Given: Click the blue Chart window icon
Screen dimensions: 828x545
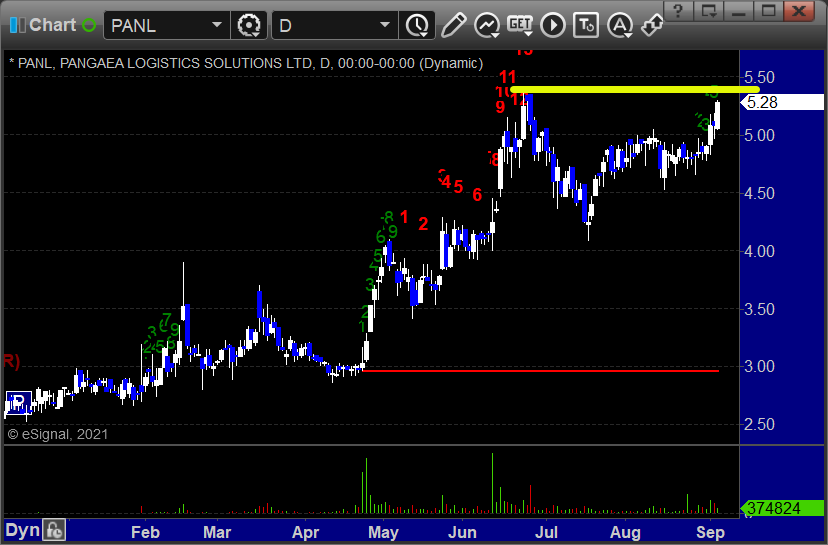Looking at the screenshot, I should click(x=17, y=25).
